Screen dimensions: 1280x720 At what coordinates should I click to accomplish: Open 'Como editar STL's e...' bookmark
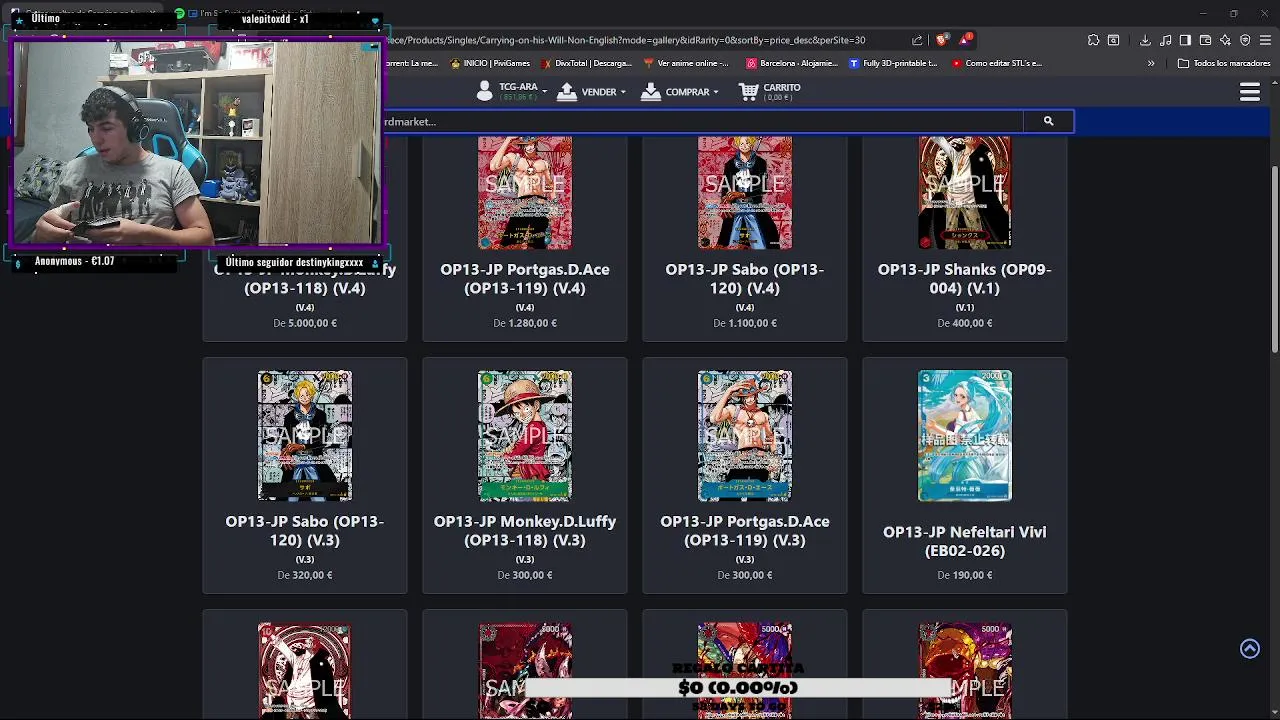[x=997, y=63]
